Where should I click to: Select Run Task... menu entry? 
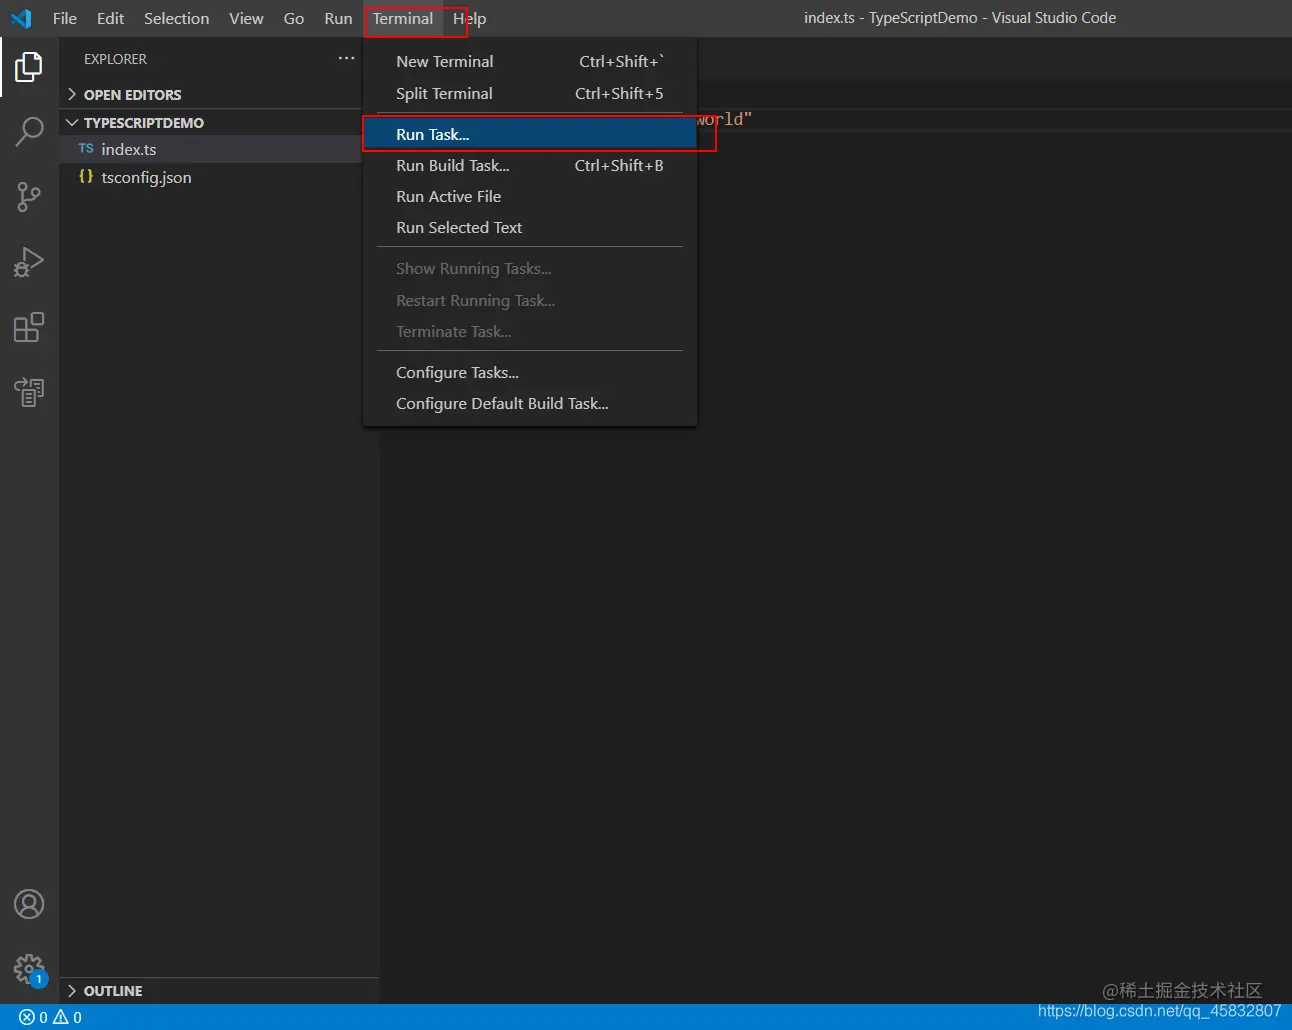pyautogui.click(x=530, y=134)
